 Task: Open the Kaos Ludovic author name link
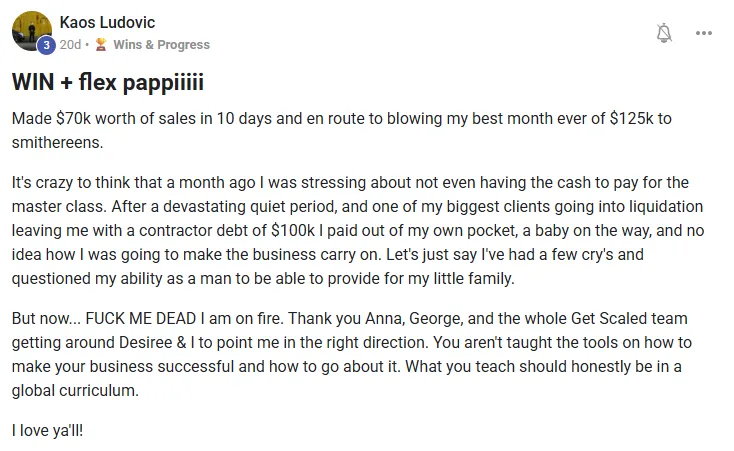click(107, 22)
